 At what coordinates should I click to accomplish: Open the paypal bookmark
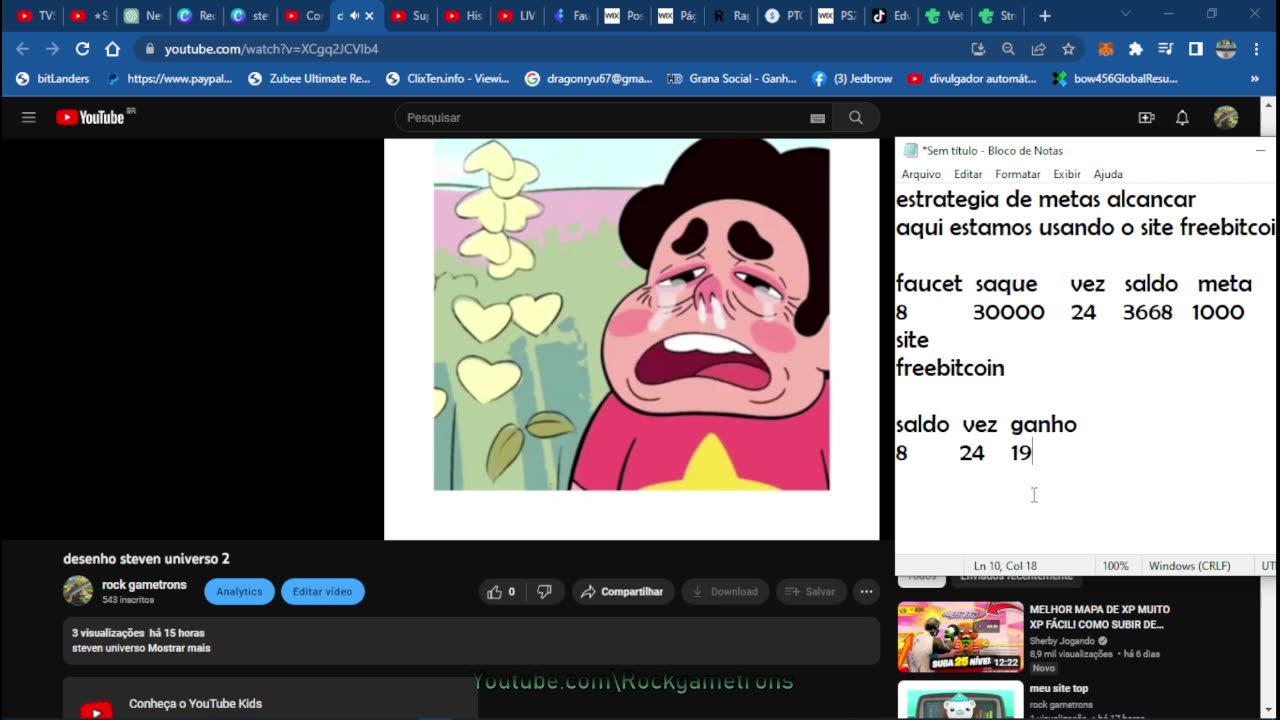169,78
